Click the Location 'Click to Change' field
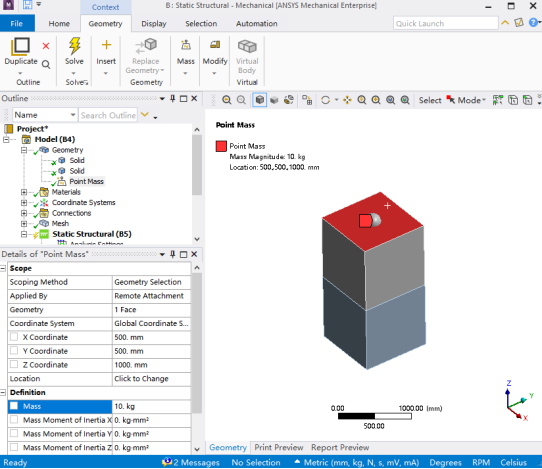Viewport: 542px width, 469px height. (151, 378)
